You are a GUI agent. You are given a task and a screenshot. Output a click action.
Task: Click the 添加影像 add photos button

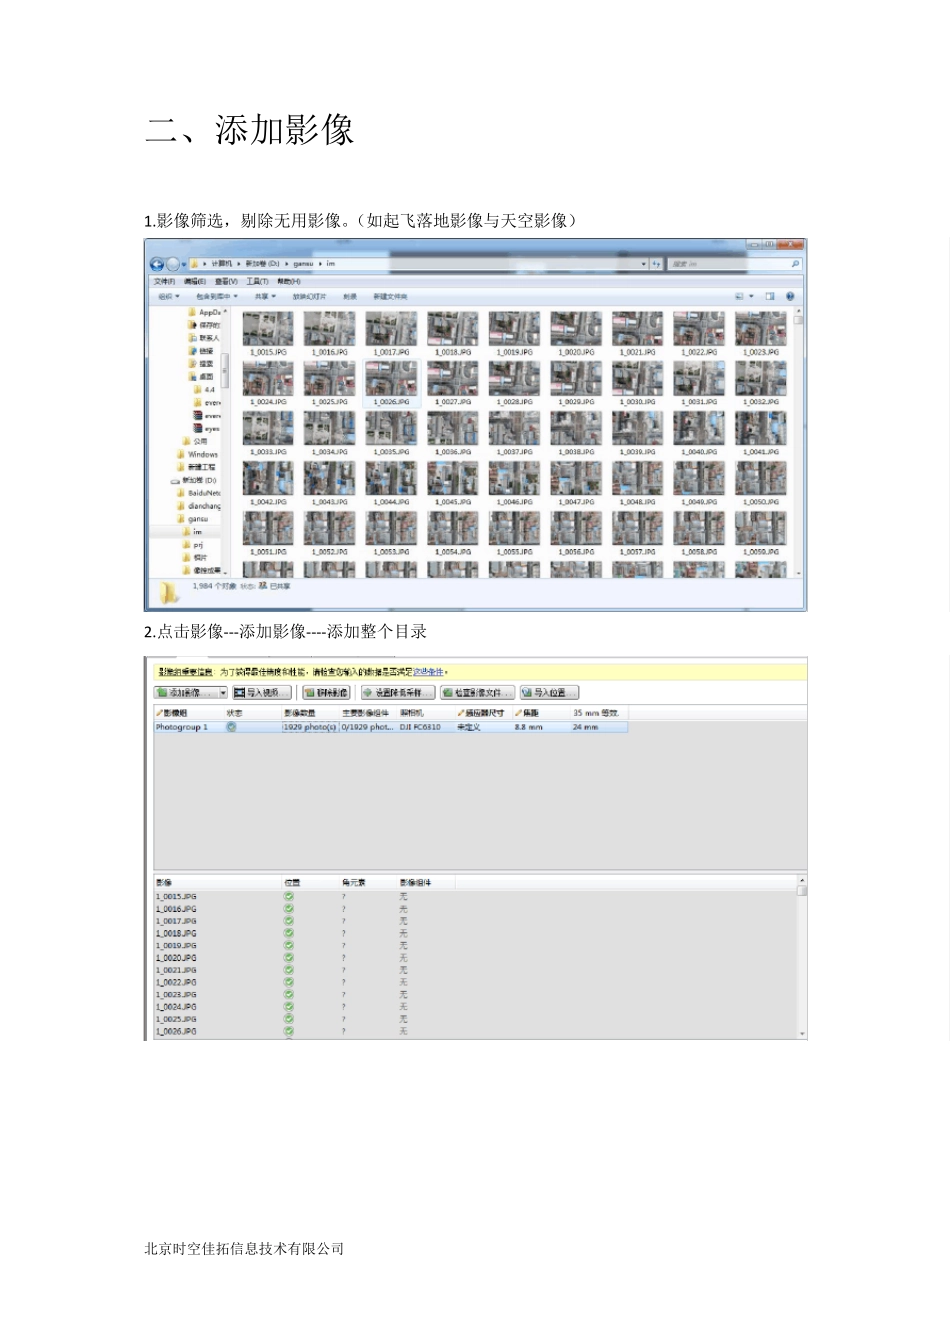(x=185, y=692)
